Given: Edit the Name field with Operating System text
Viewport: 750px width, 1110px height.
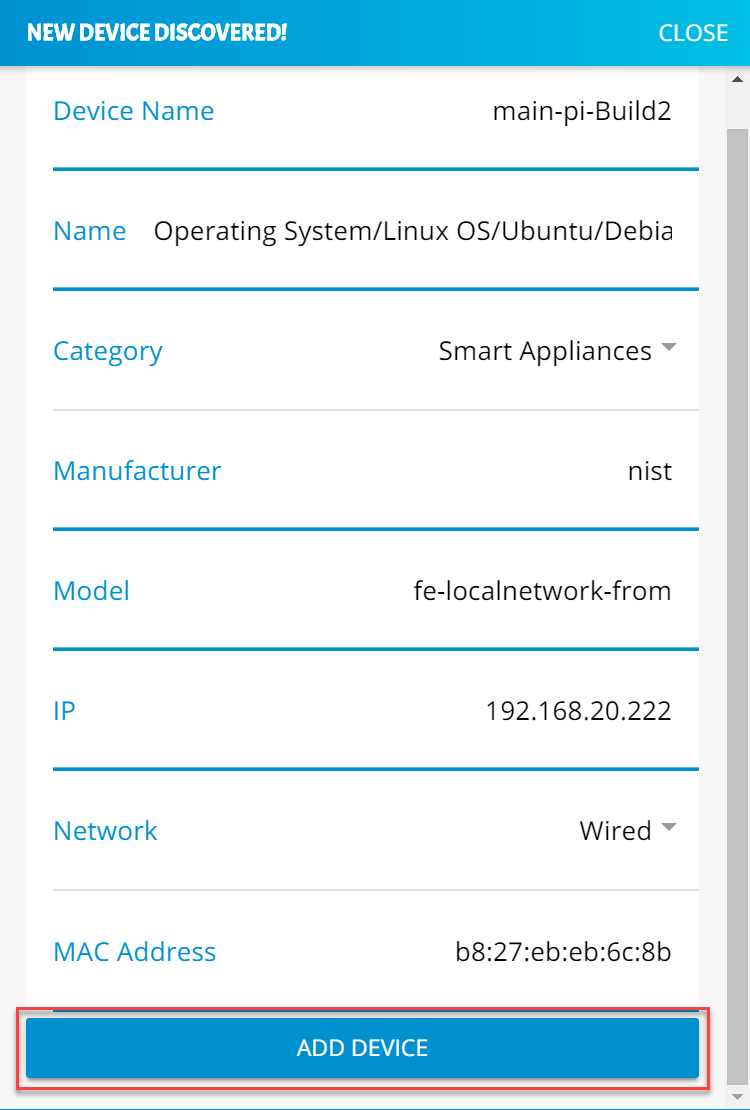Looking at the screenshot, I should 413,231.
